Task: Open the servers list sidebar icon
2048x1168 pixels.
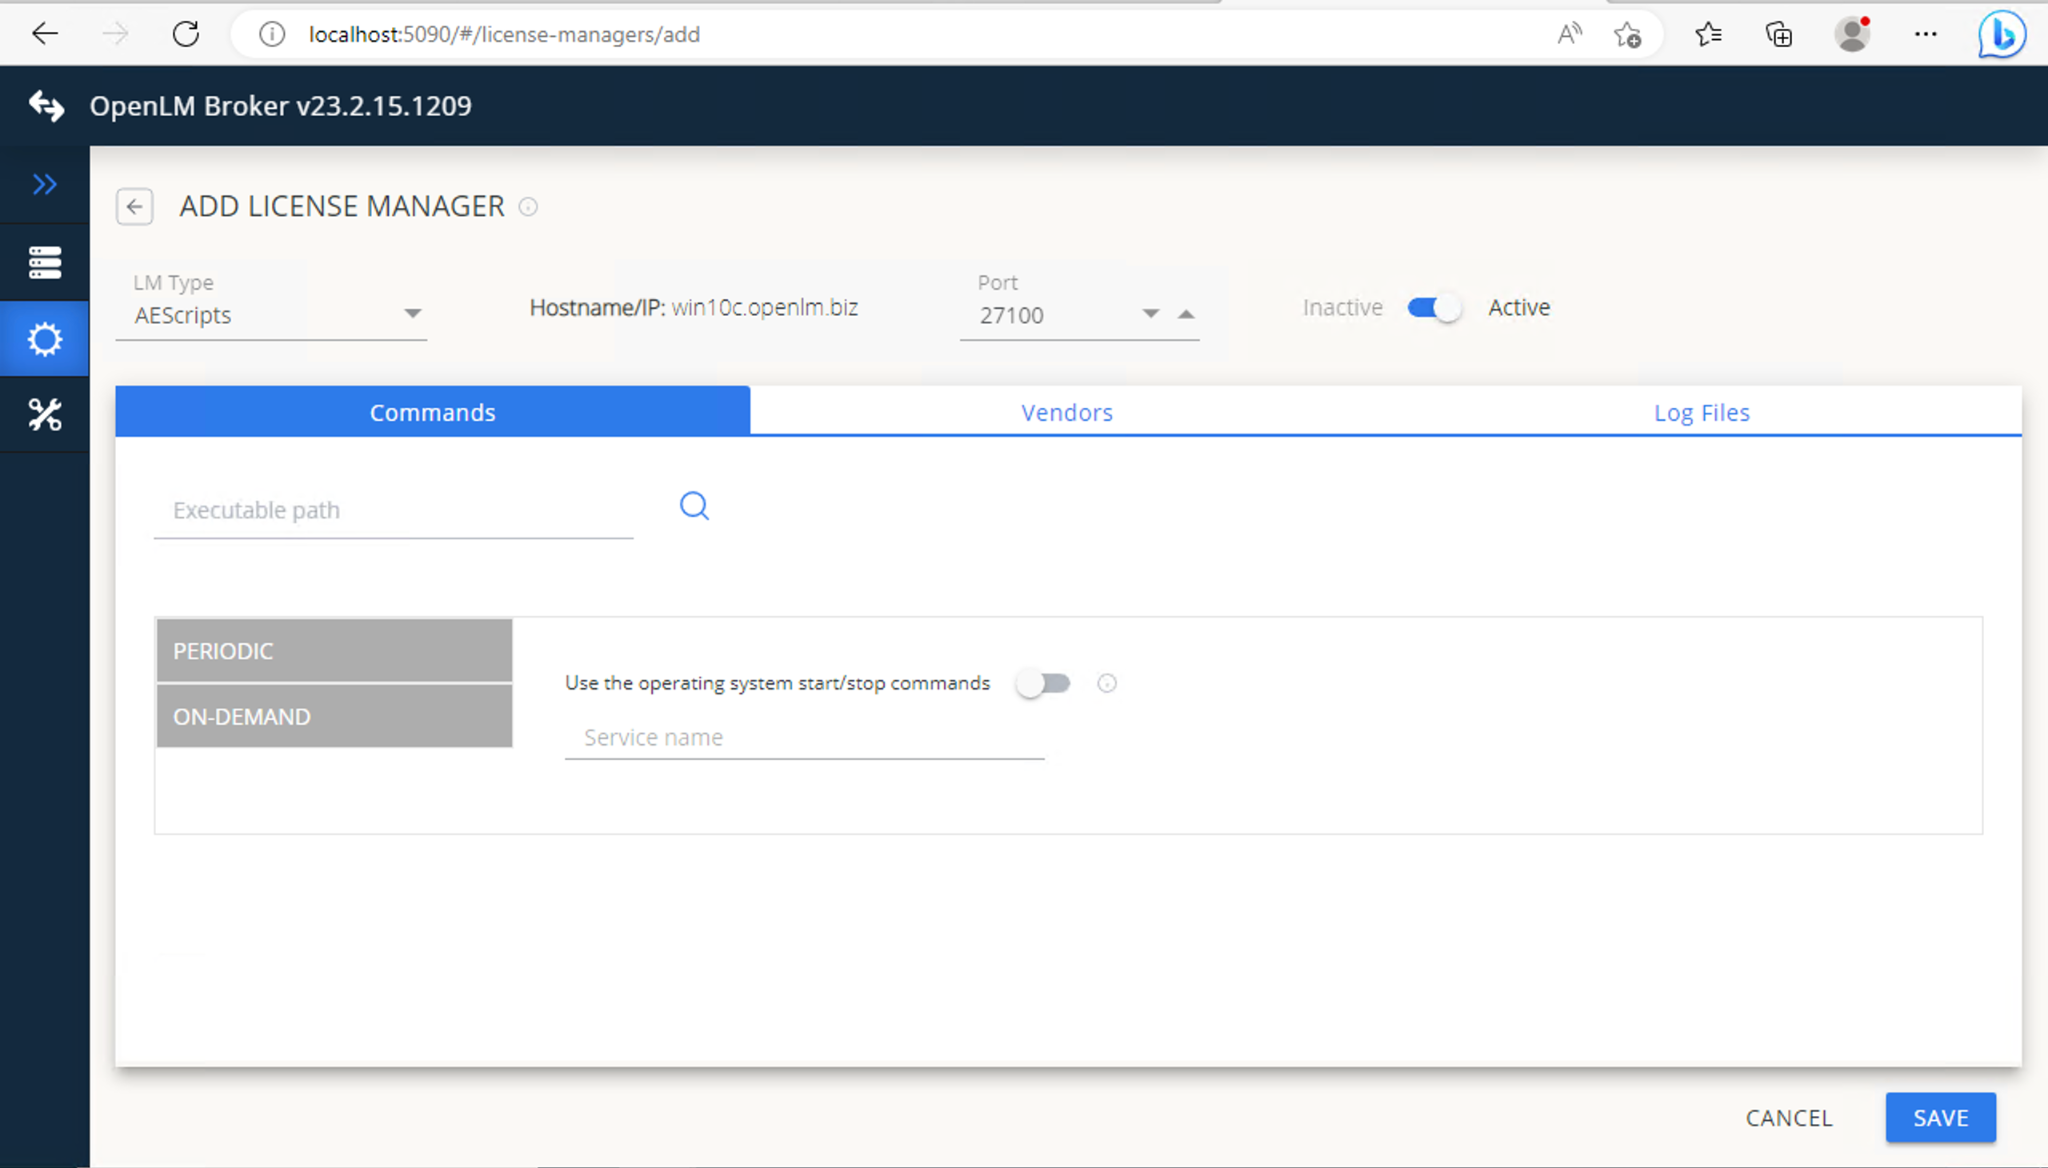Action: tap(44, 262)
